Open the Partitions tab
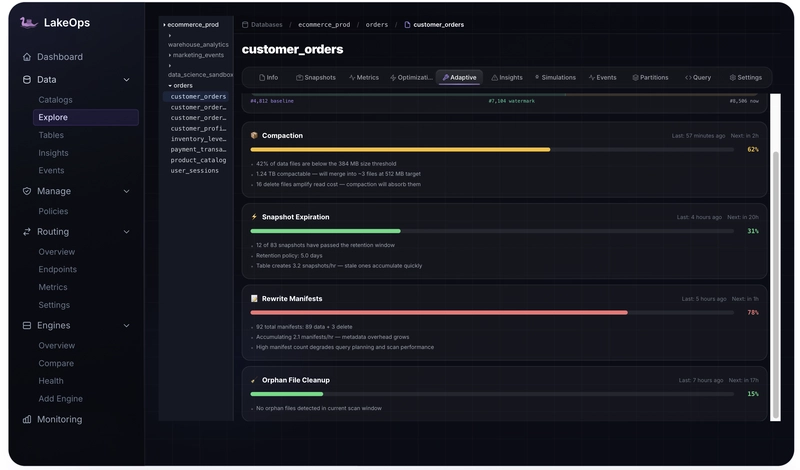 (651, 78)
